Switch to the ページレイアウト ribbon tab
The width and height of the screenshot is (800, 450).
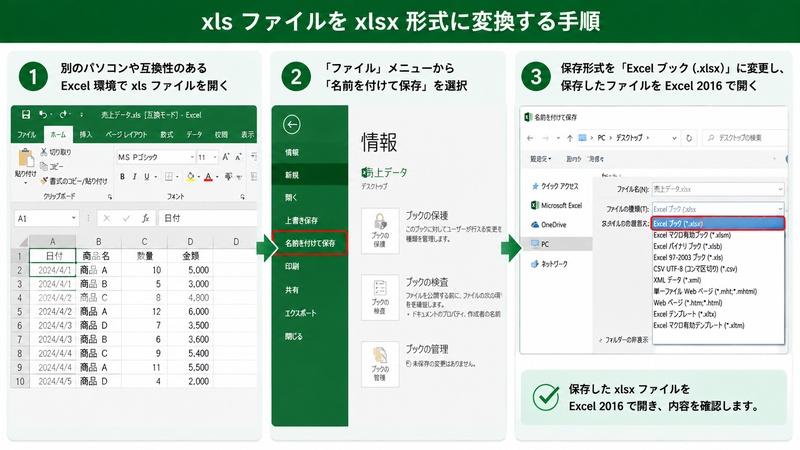coord(126,135)
